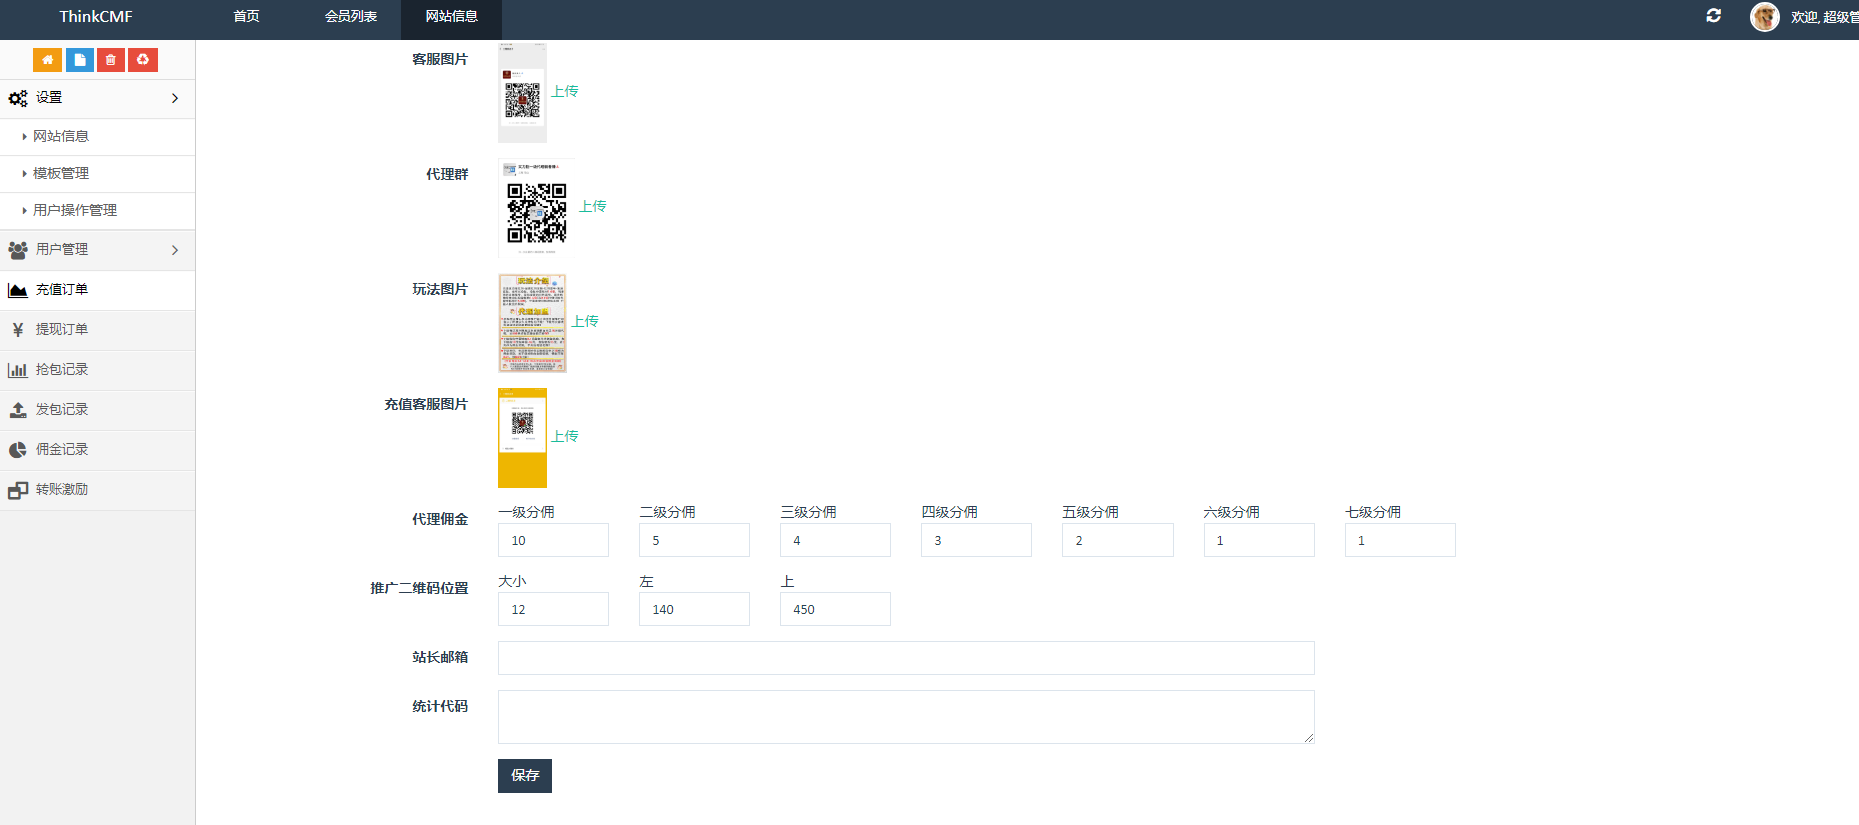Viewport: 1859px width, 825px height.
Task: Expand the 设置 sidebar menu
Action: pyautogui.click(x=97, y=98)
